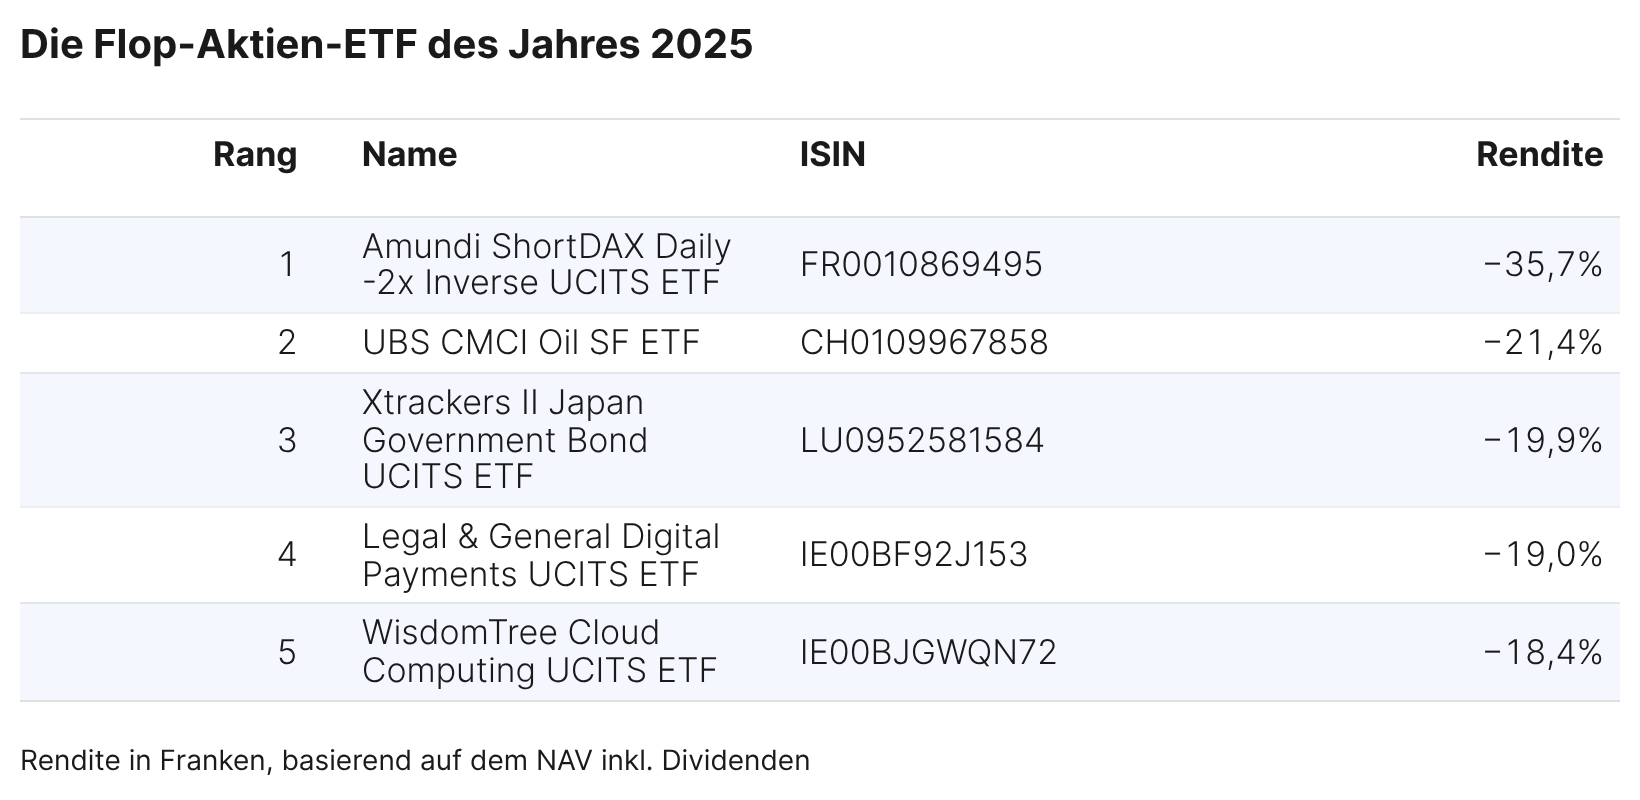1640x800 pixels.
Task: Click ISIN IE00BJGWQN72
Action: pos(928,652)
